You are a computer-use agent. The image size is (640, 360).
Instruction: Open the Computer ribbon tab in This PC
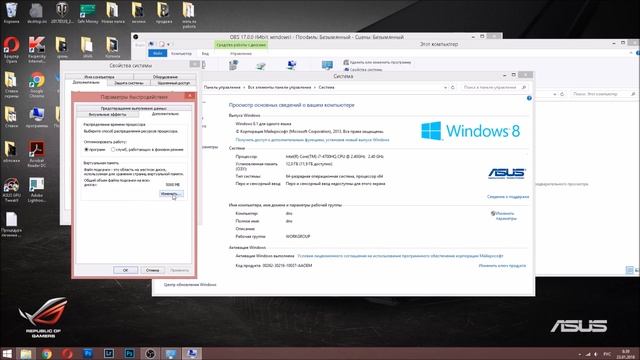pos(181,53)
